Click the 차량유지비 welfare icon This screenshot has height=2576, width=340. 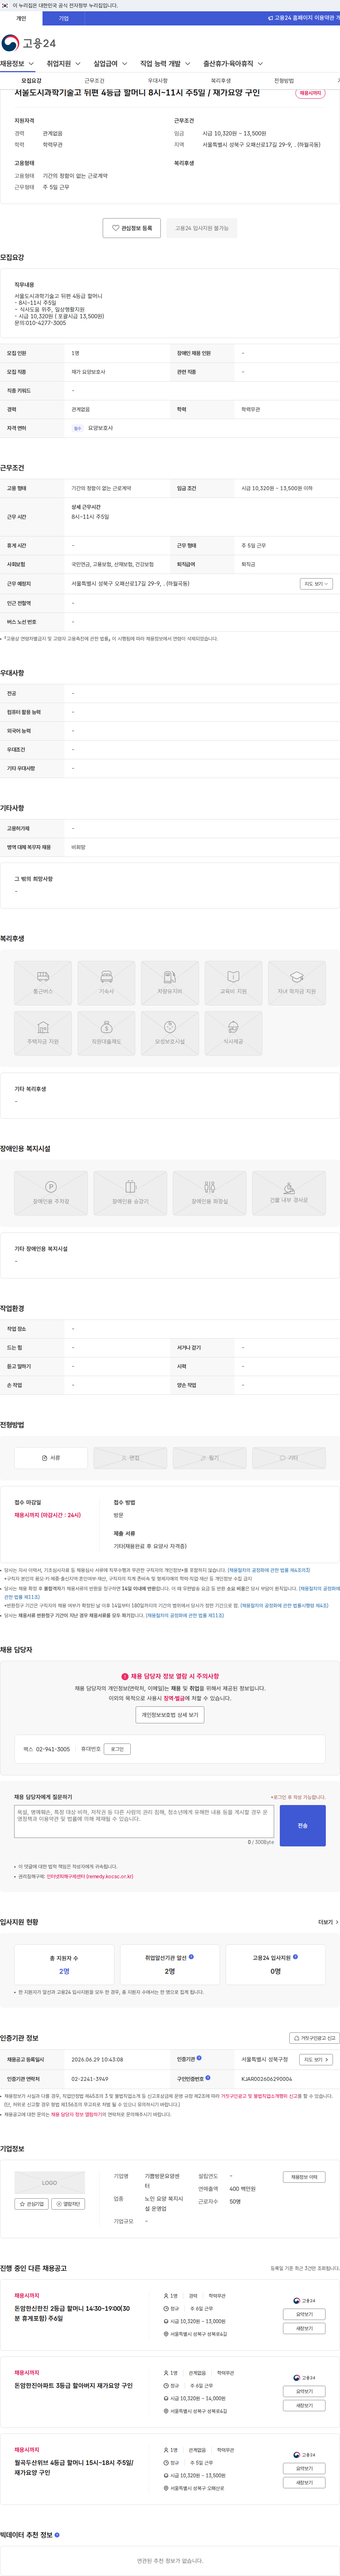point(170,983)
